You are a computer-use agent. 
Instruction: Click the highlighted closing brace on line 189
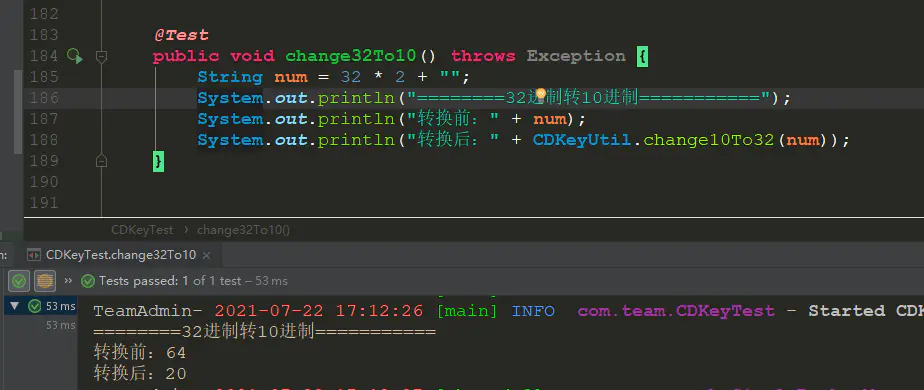(158, 161)
